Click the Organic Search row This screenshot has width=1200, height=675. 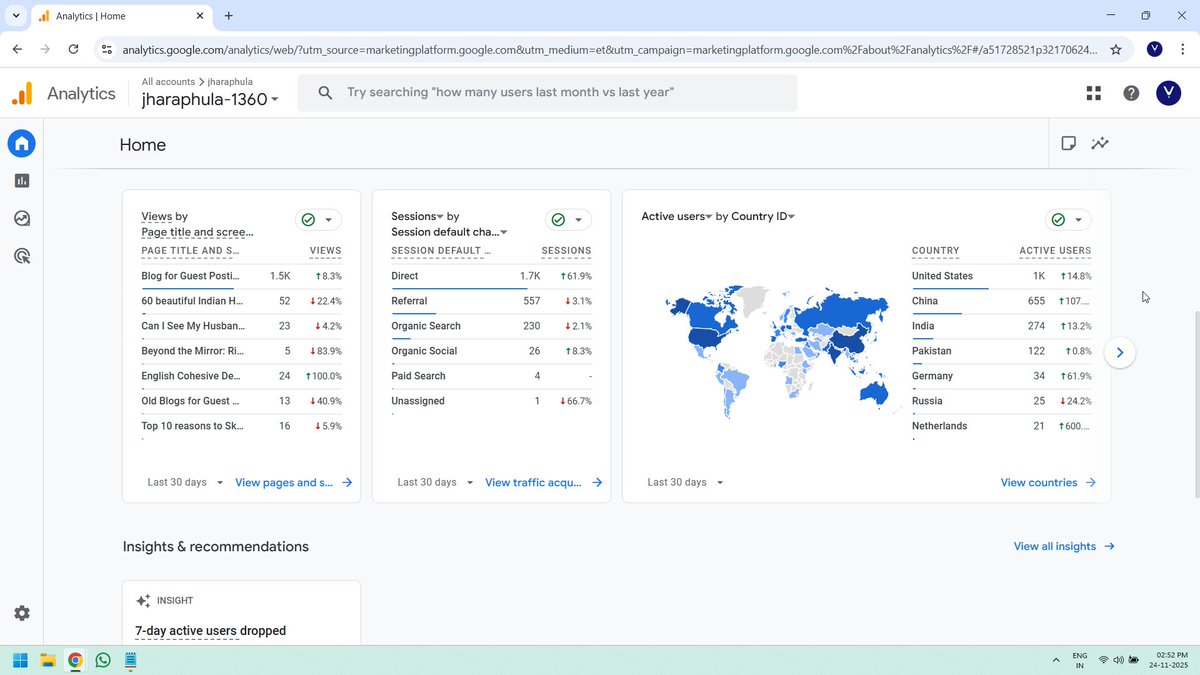[491, 326]
